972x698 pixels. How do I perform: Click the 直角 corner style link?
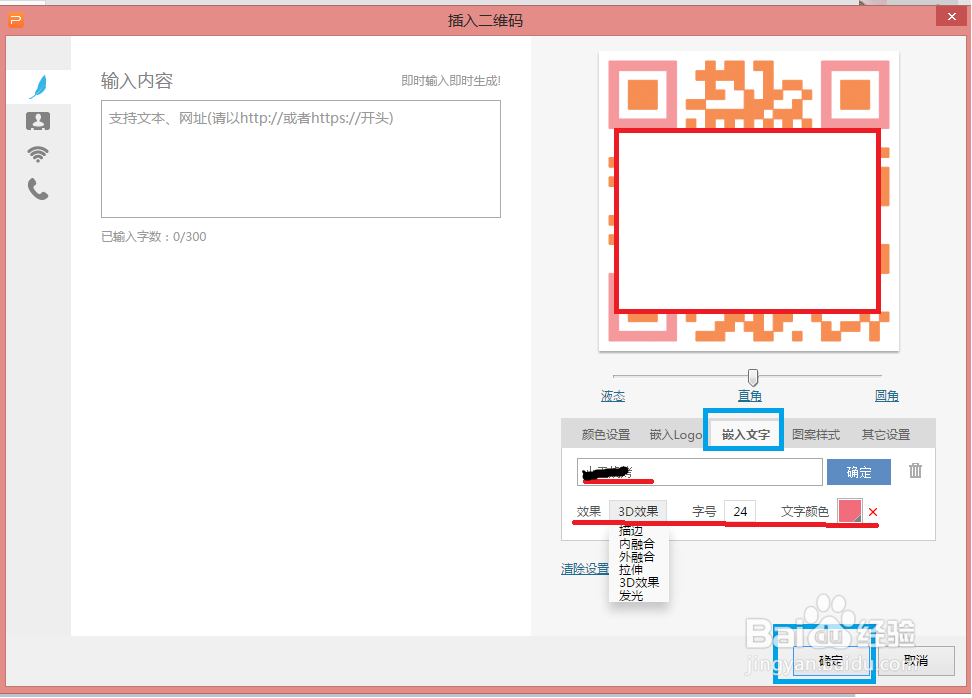(749, 395)
